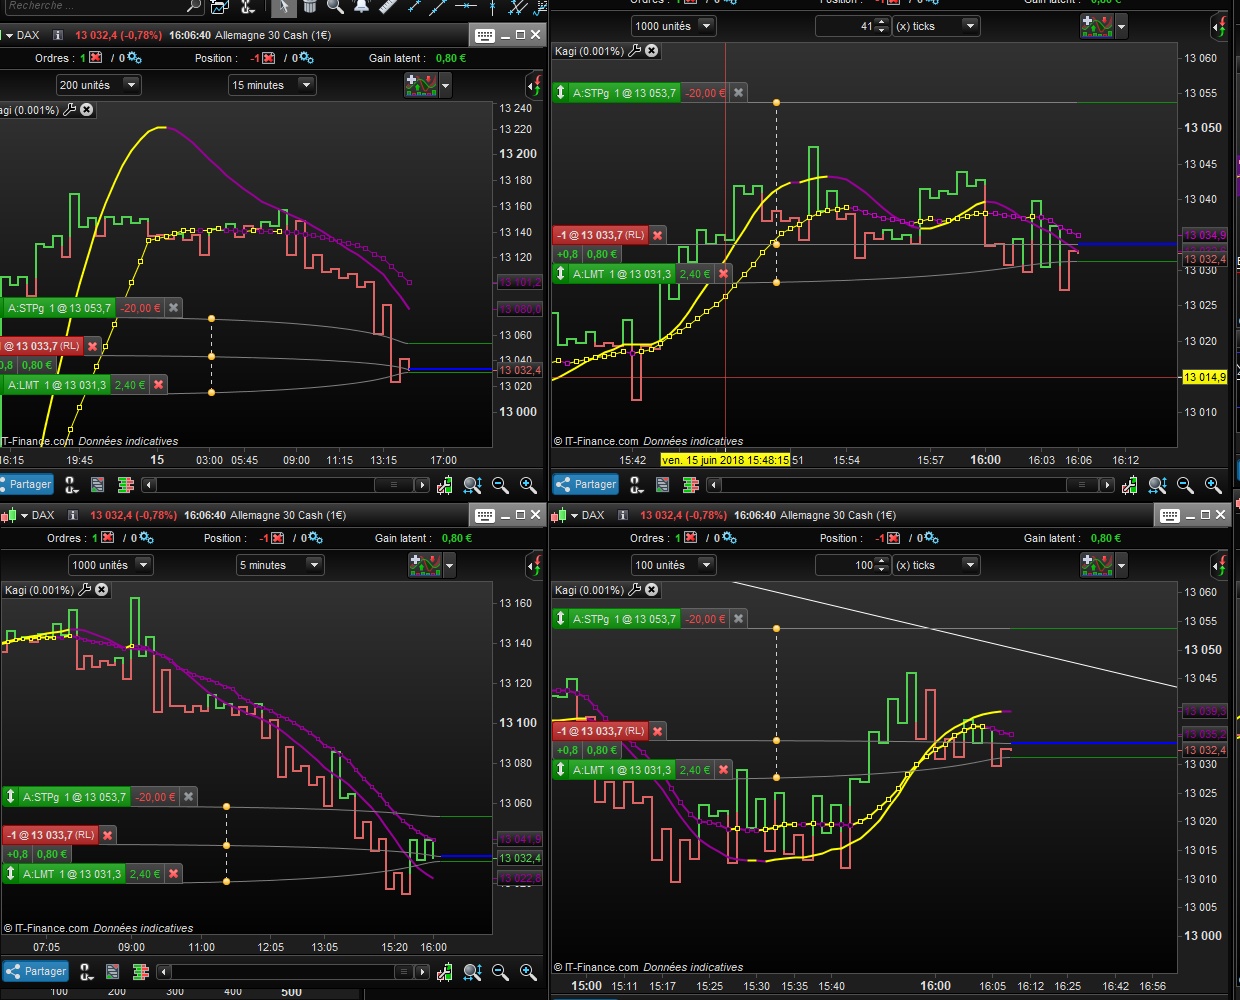
Task: Click the horizontal scrollbar thumb in 15 minutes chart
Action: coord(394,485)
